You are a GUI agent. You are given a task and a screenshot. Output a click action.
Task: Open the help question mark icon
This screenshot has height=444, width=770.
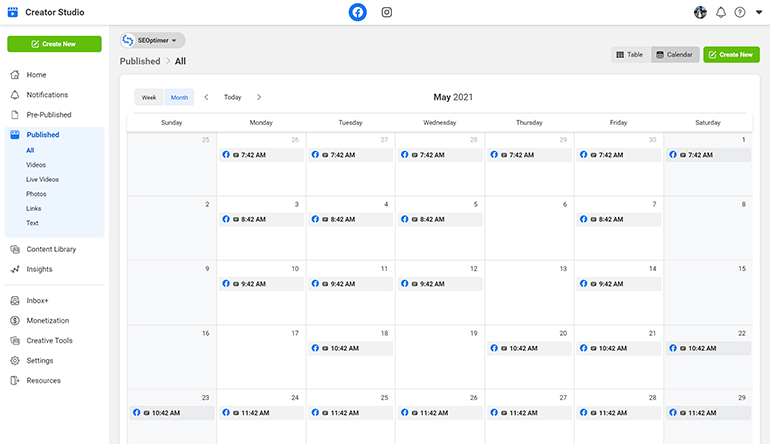[x=739, y=12]
